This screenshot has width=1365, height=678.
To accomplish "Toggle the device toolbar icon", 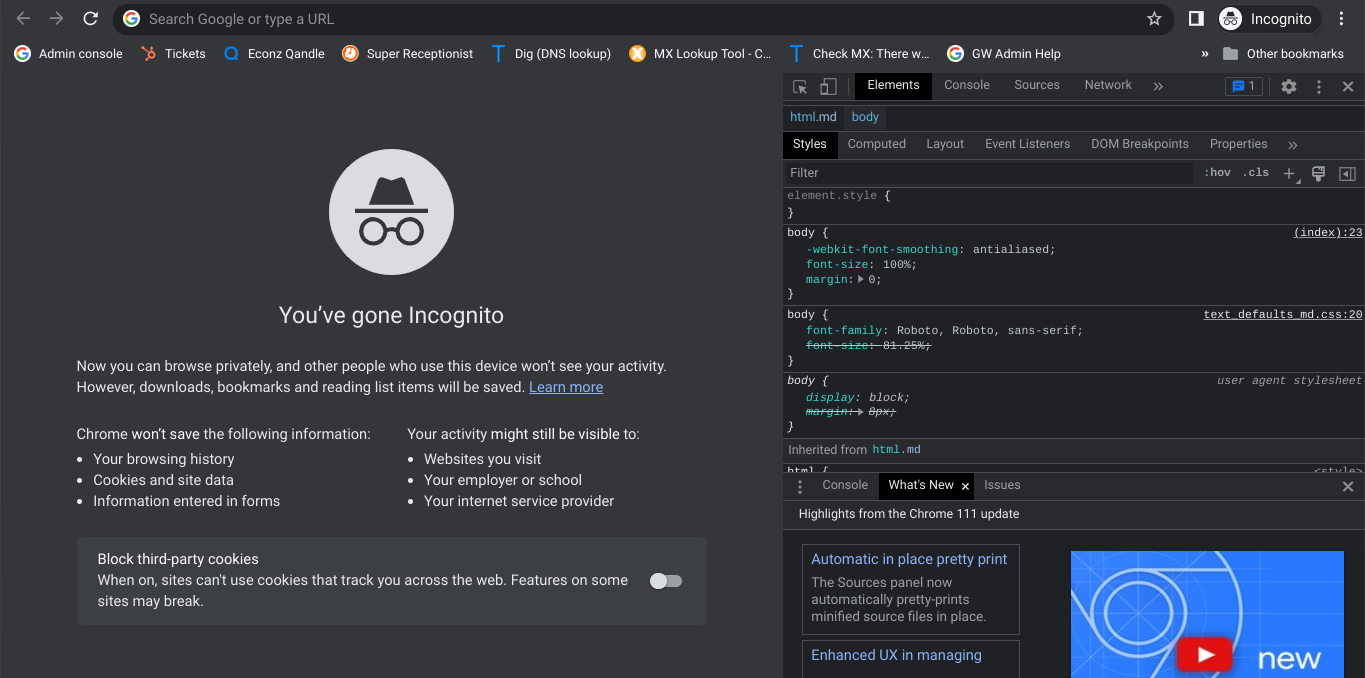I will (x=828, y=87).
